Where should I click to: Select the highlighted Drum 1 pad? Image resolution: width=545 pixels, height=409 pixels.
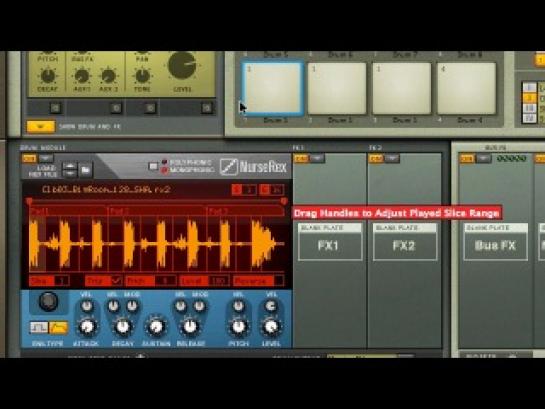coord(272,88)
